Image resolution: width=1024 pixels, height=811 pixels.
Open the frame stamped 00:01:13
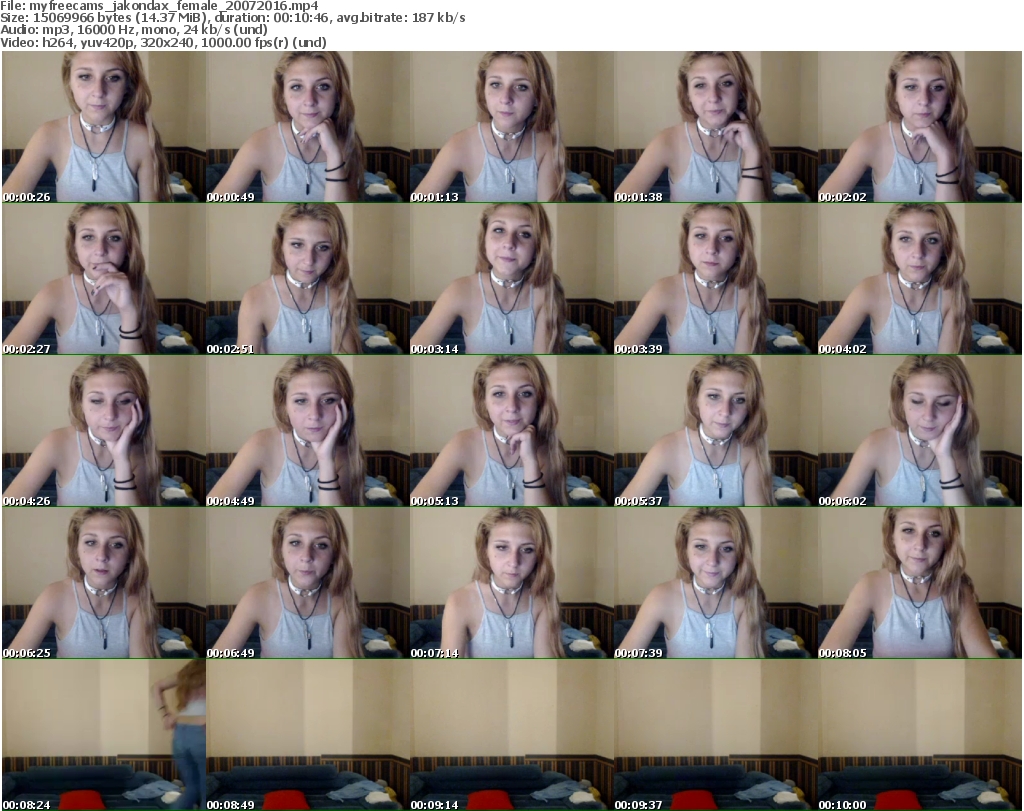point(512,127)
